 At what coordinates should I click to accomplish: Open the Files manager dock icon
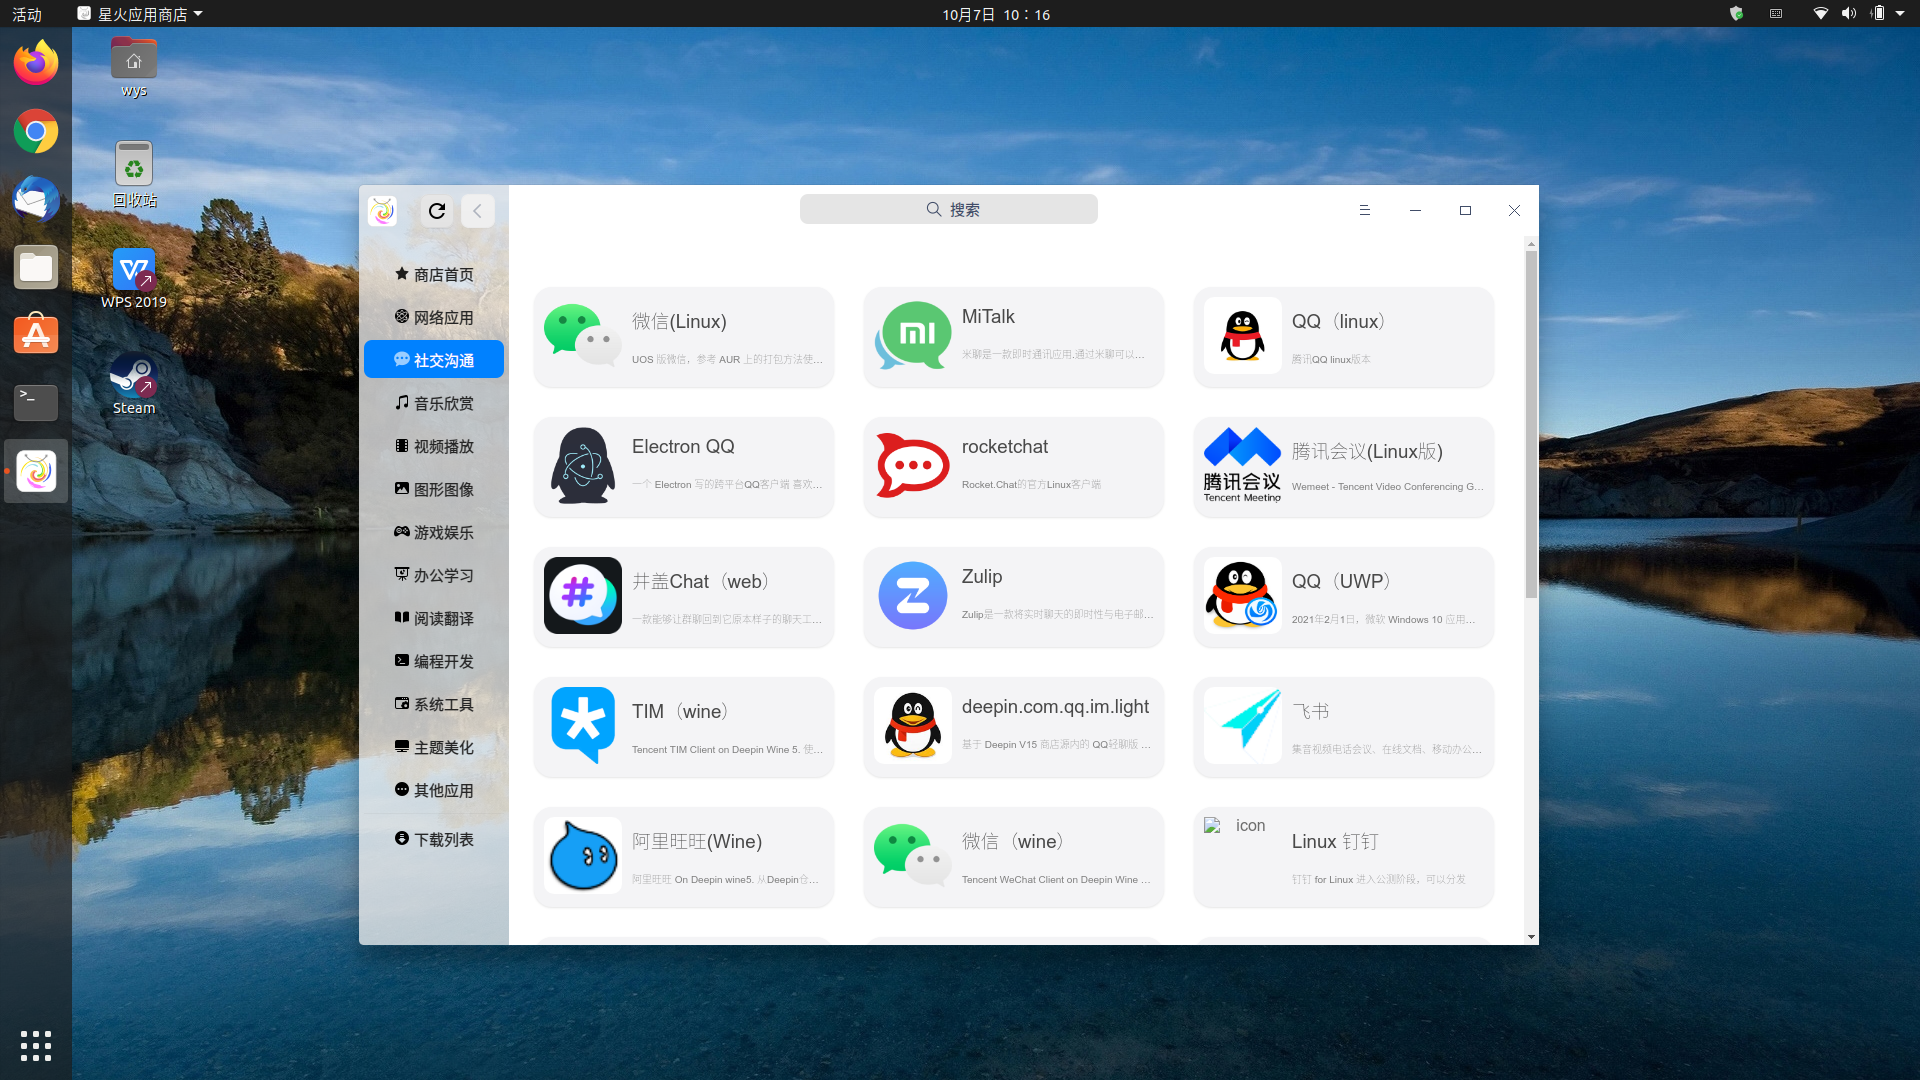[x=36, y=267]
